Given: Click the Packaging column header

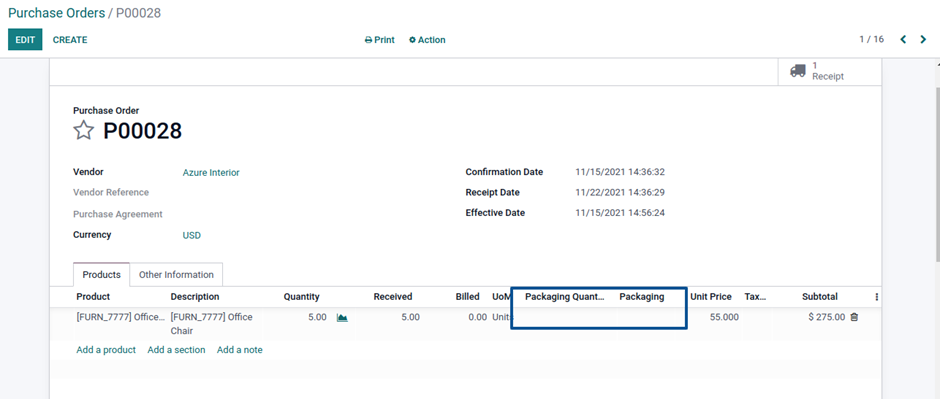Looking at the screenshot, I should [x=641, y=297].
